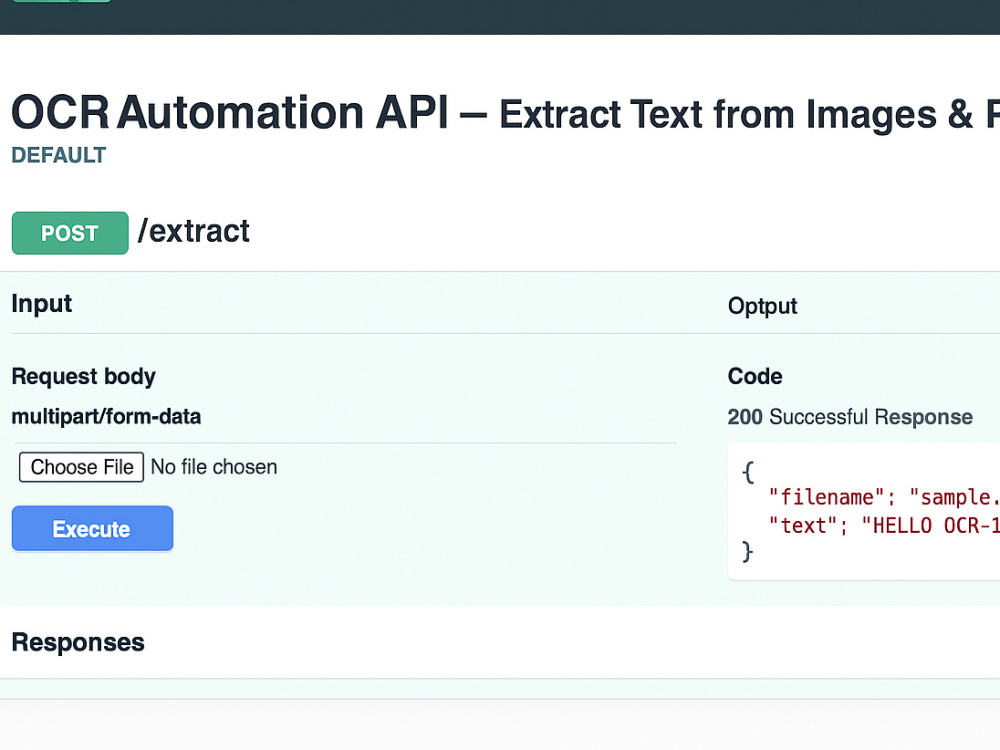This screenshot has width=1000, height=750.
Task: Click the OCR Automation API title
Action: tap(230, 112)
